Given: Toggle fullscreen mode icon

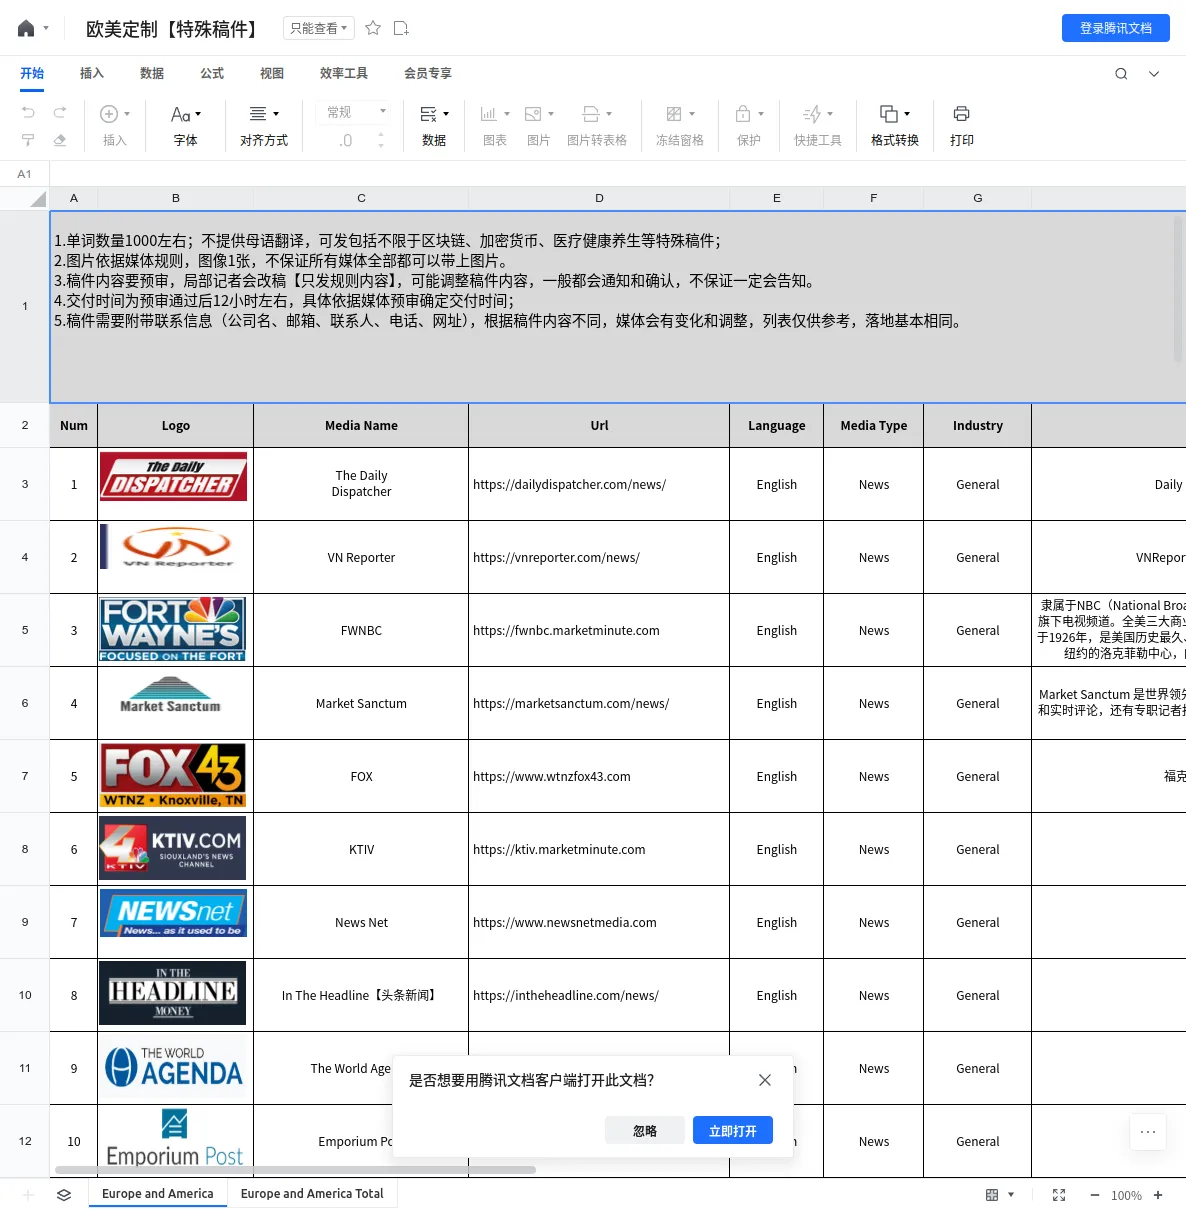Looking at the screenshot, I should tap(1059, 1195).
